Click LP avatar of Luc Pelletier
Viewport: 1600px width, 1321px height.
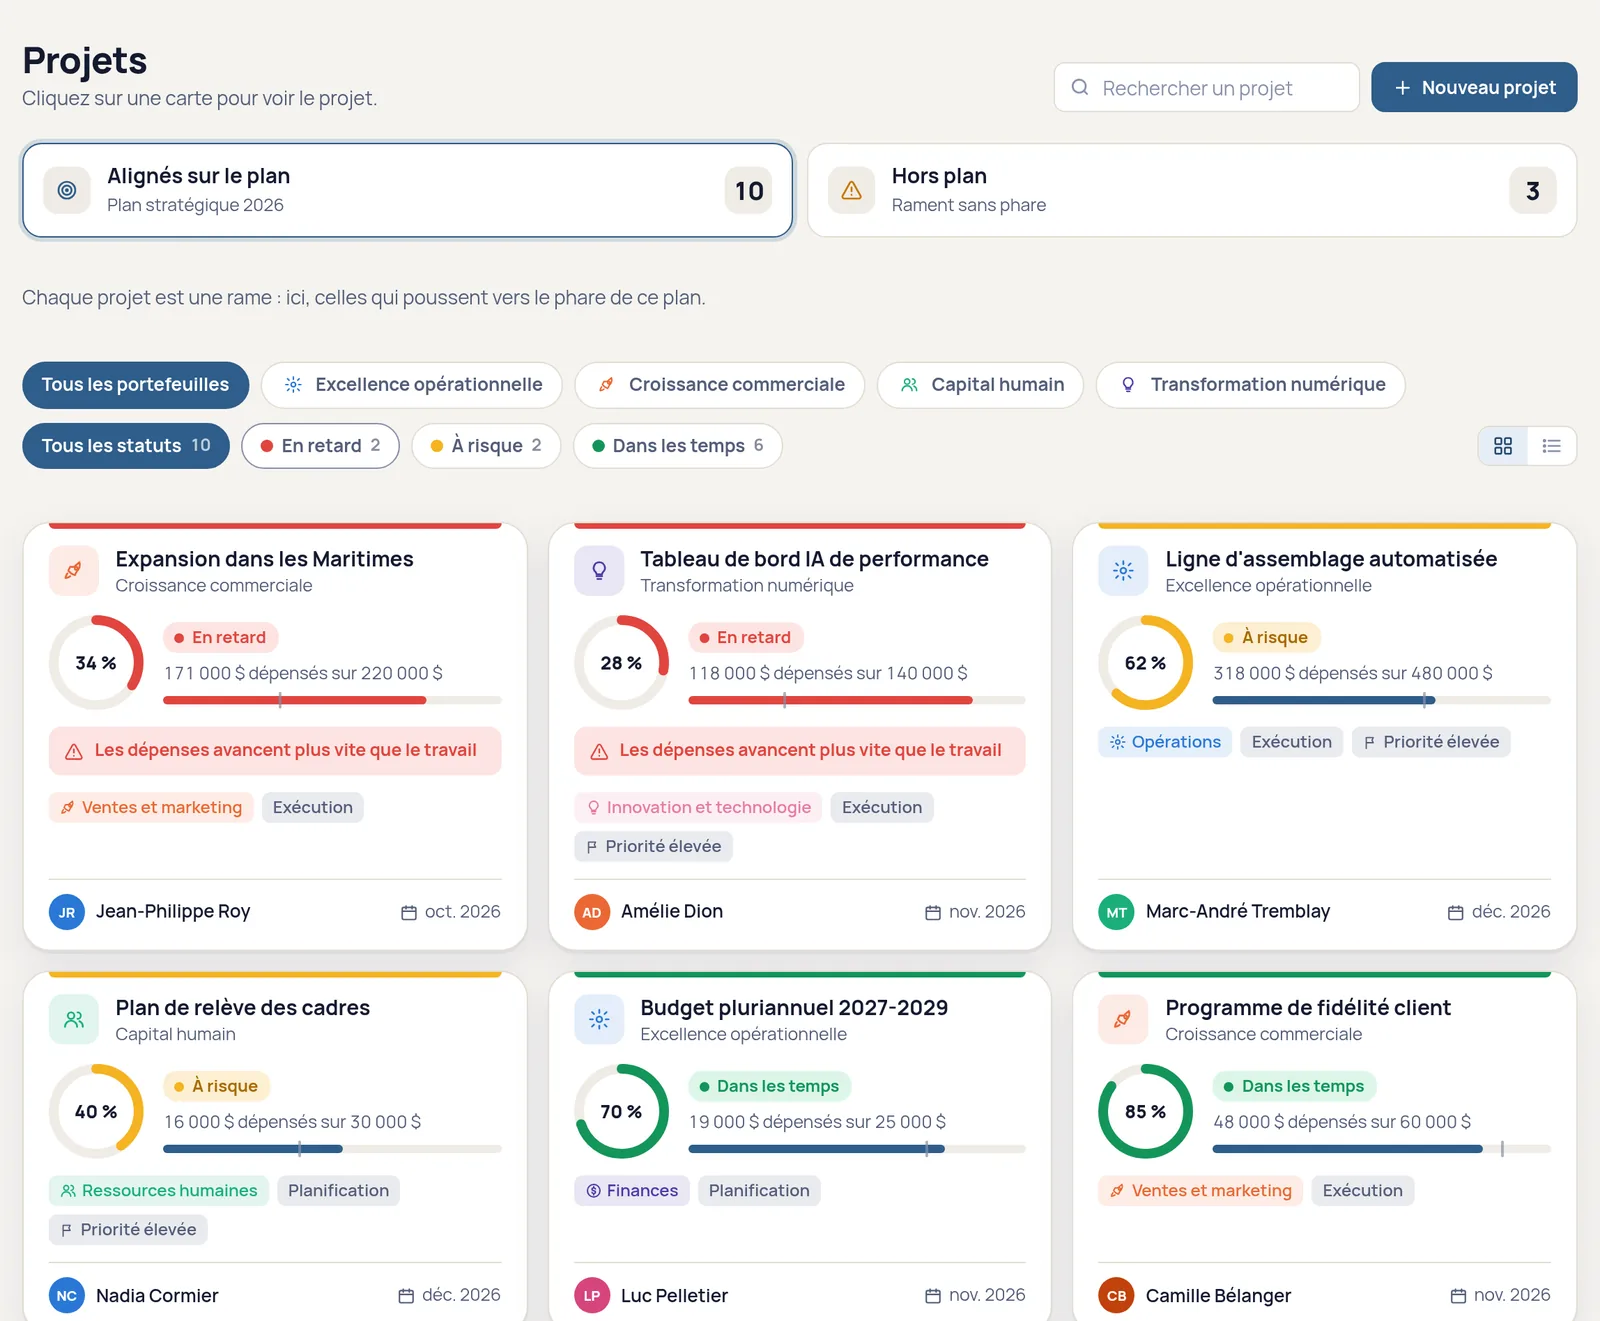coord(592,1296)
